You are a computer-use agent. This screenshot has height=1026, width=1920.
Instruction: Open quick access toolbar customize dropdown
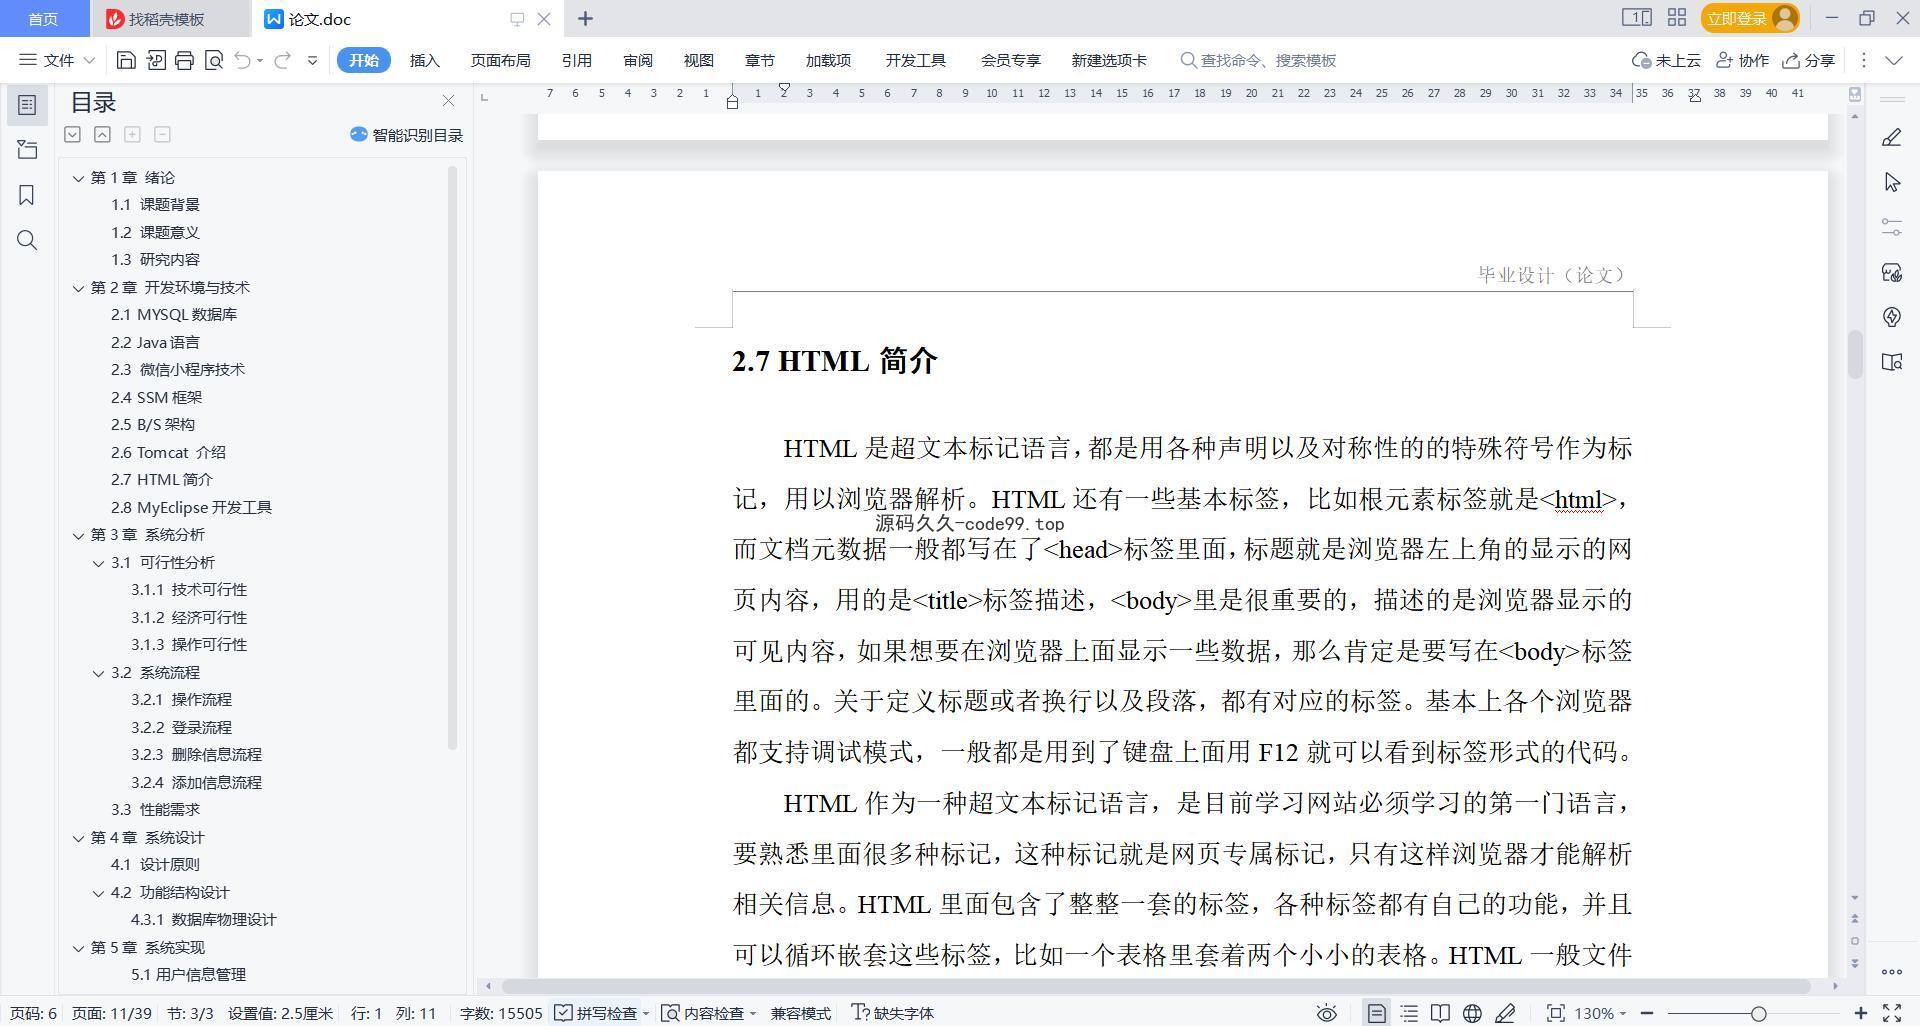[x=312, y=60]
